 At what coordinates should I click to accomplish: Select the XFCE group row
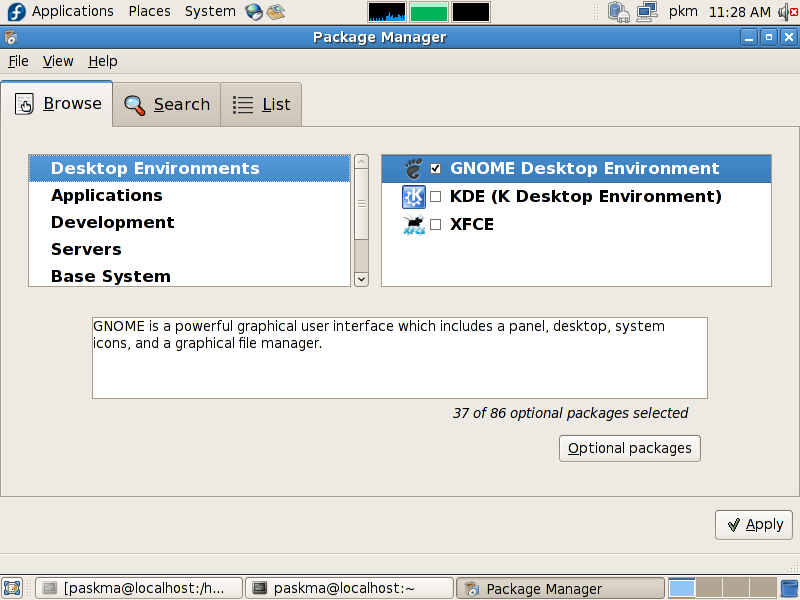(x=576, y=224)
